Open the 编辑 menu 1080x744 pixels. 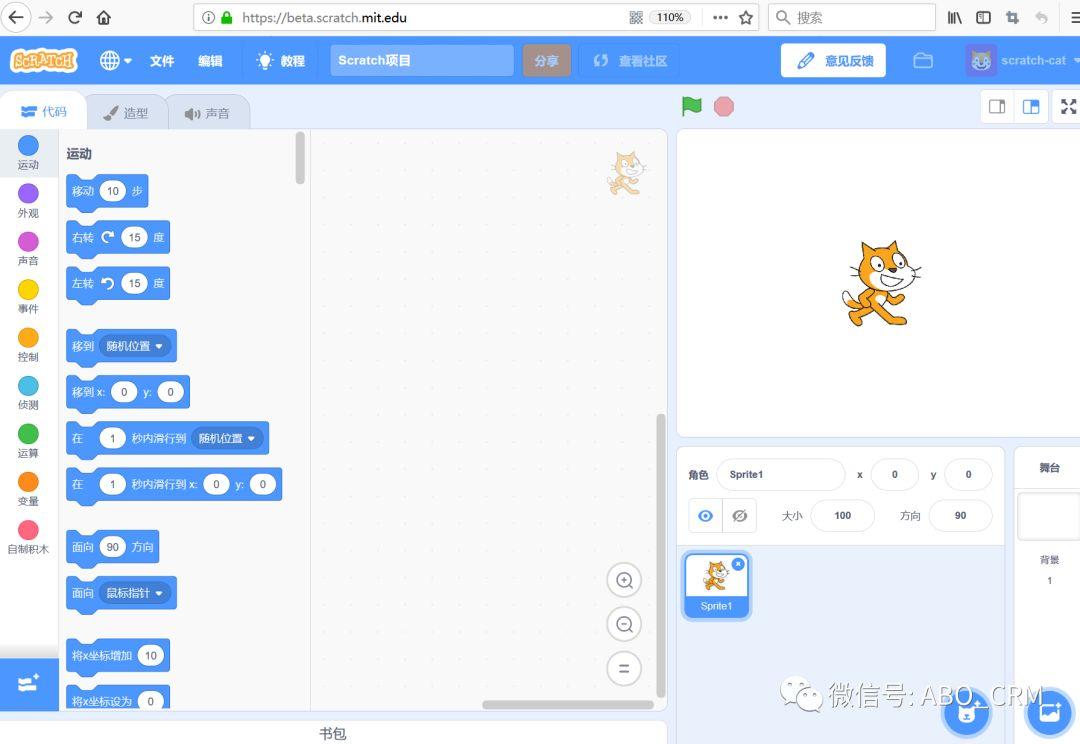coord(210,61)
